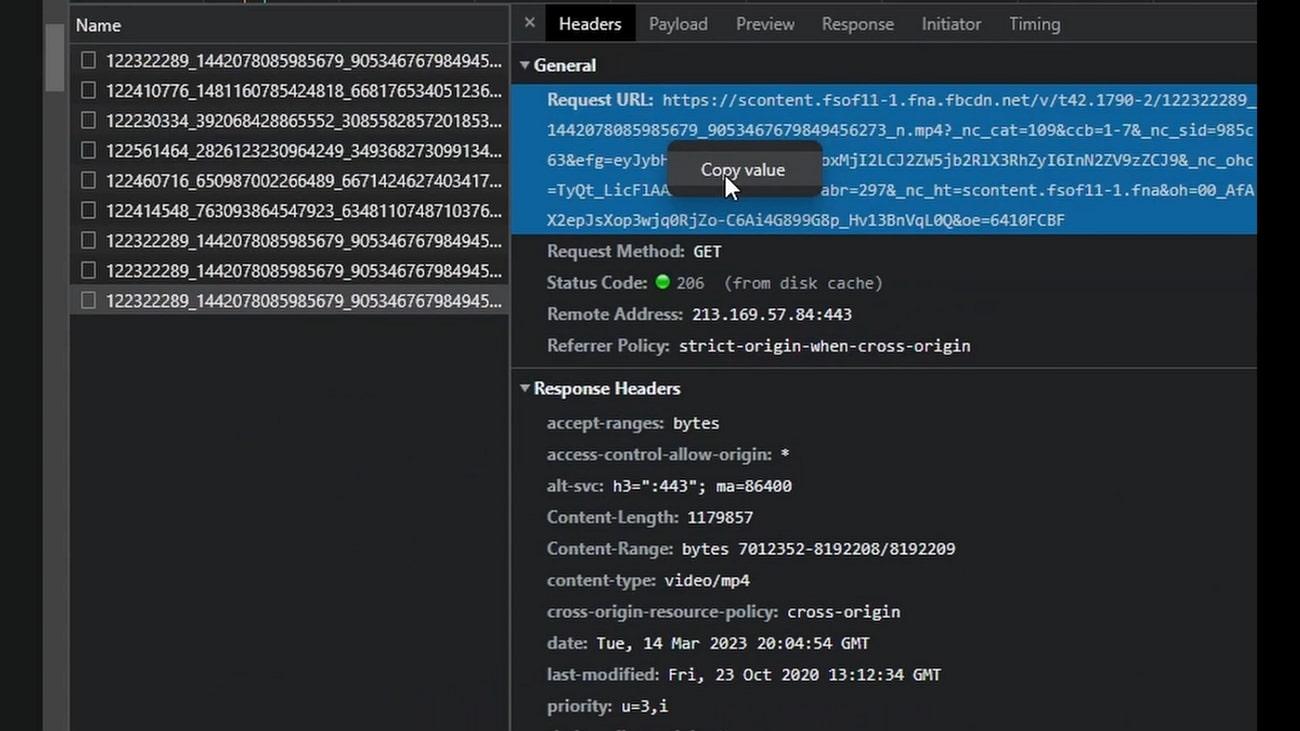
Task: Click the Name column header
Action: tap(98, 26)
